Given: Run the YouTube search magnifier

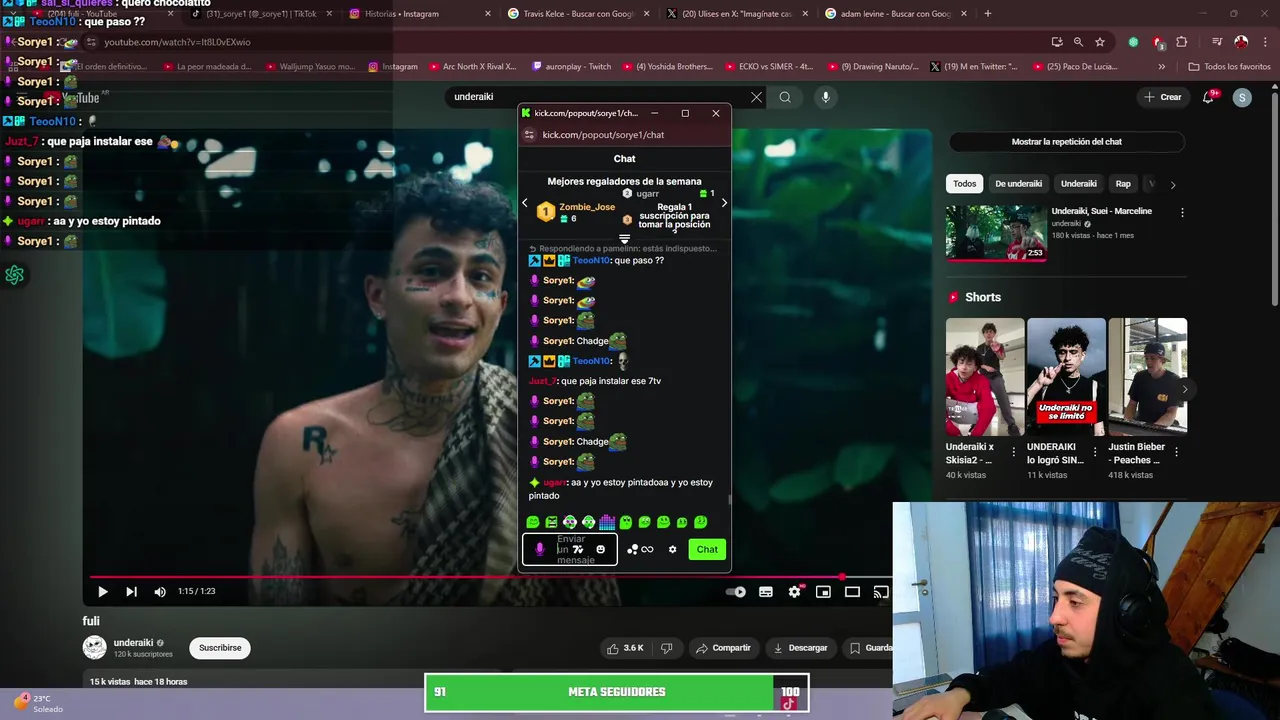Looking at the screenshot, I should pos(785,97).
